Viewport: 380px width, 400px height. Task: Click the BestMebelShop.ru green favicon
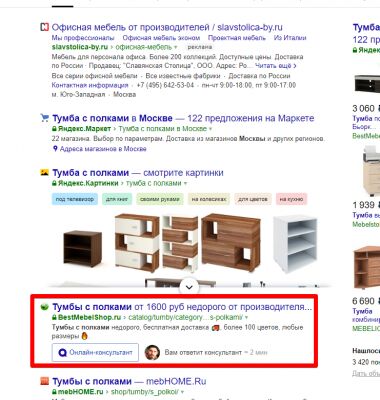tap(44, 306)
